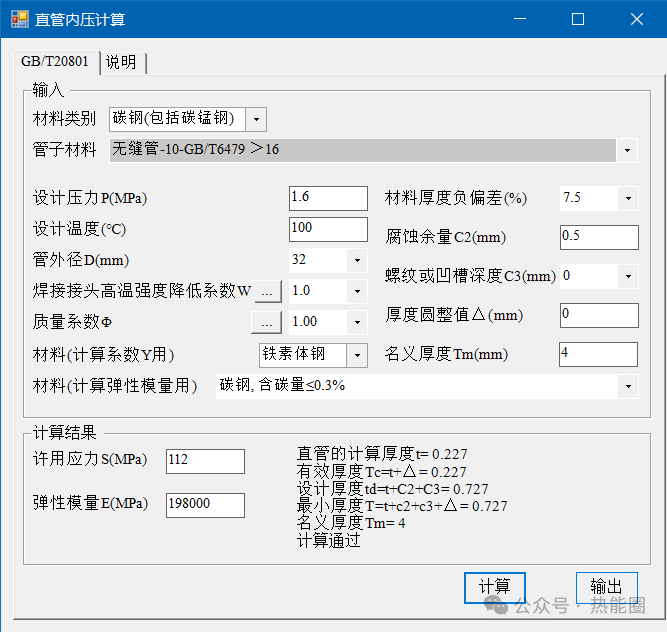
Task: Click the 名义厚度 Tm input field
Action: [x=598, y=354]
